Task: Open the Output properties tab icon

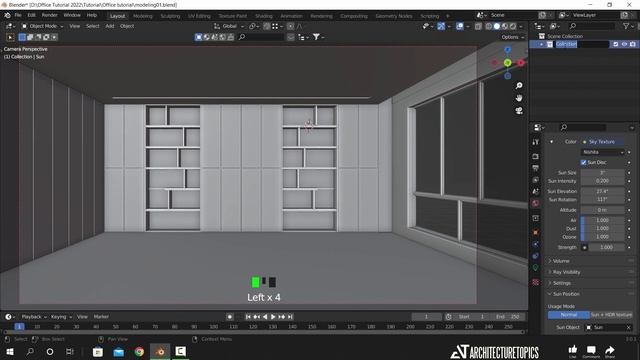Action: [x=536, y=168]
